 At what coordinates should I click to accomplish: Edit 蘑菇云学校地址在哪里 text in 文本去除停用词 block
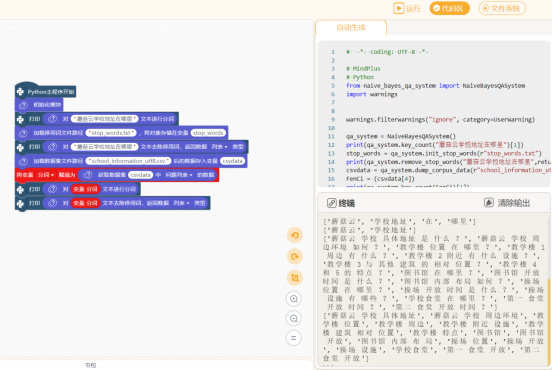(x=105, y=147)
